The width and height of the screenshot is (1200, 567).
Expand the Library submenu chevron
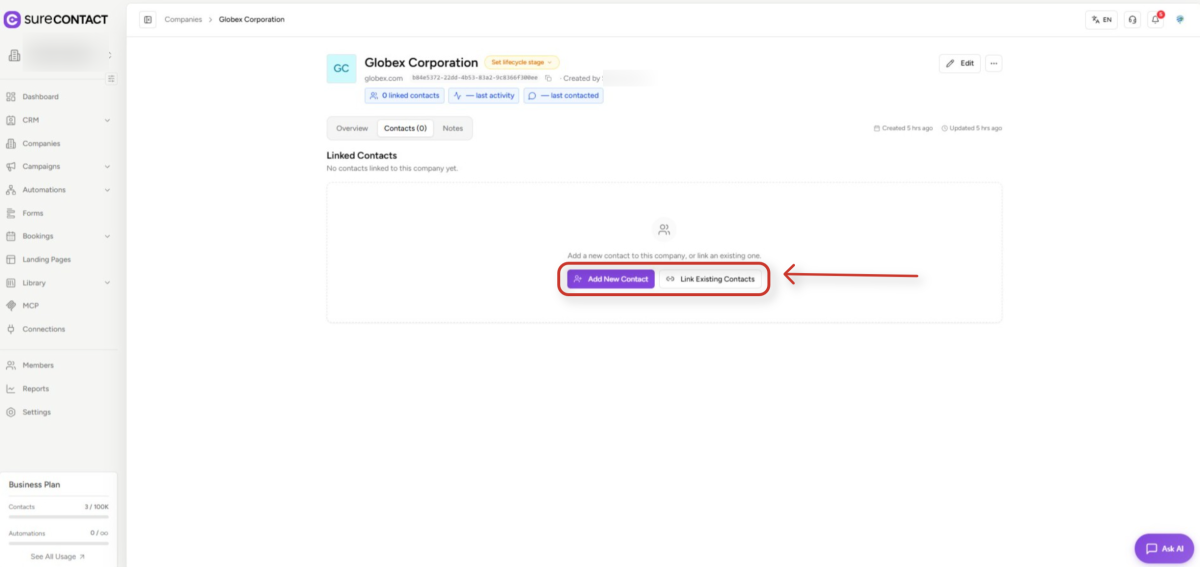tap(107, 283)
